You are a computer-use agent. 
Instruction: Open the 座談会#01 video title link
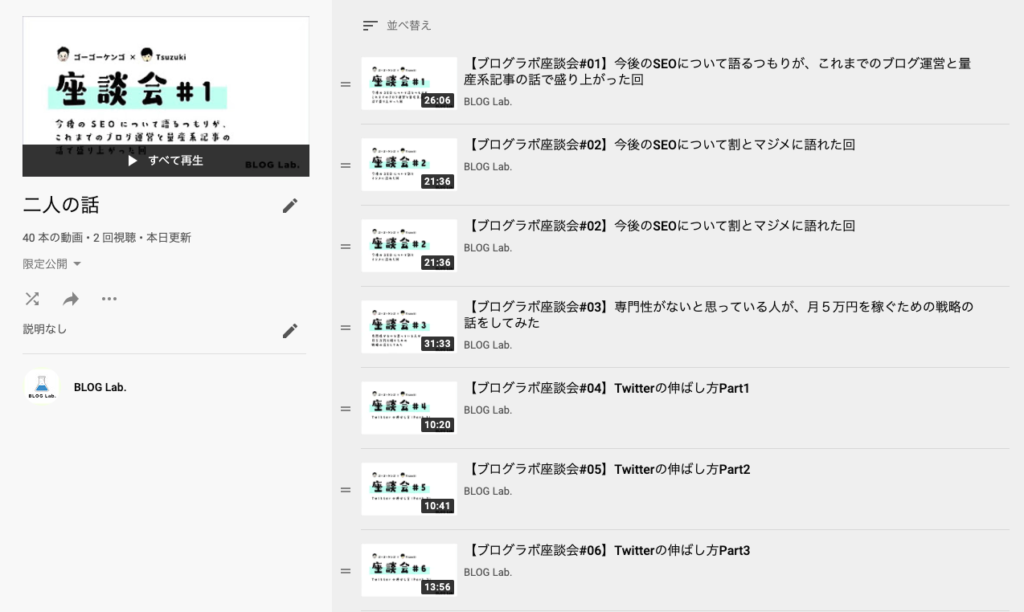click(x=718, y=71)
